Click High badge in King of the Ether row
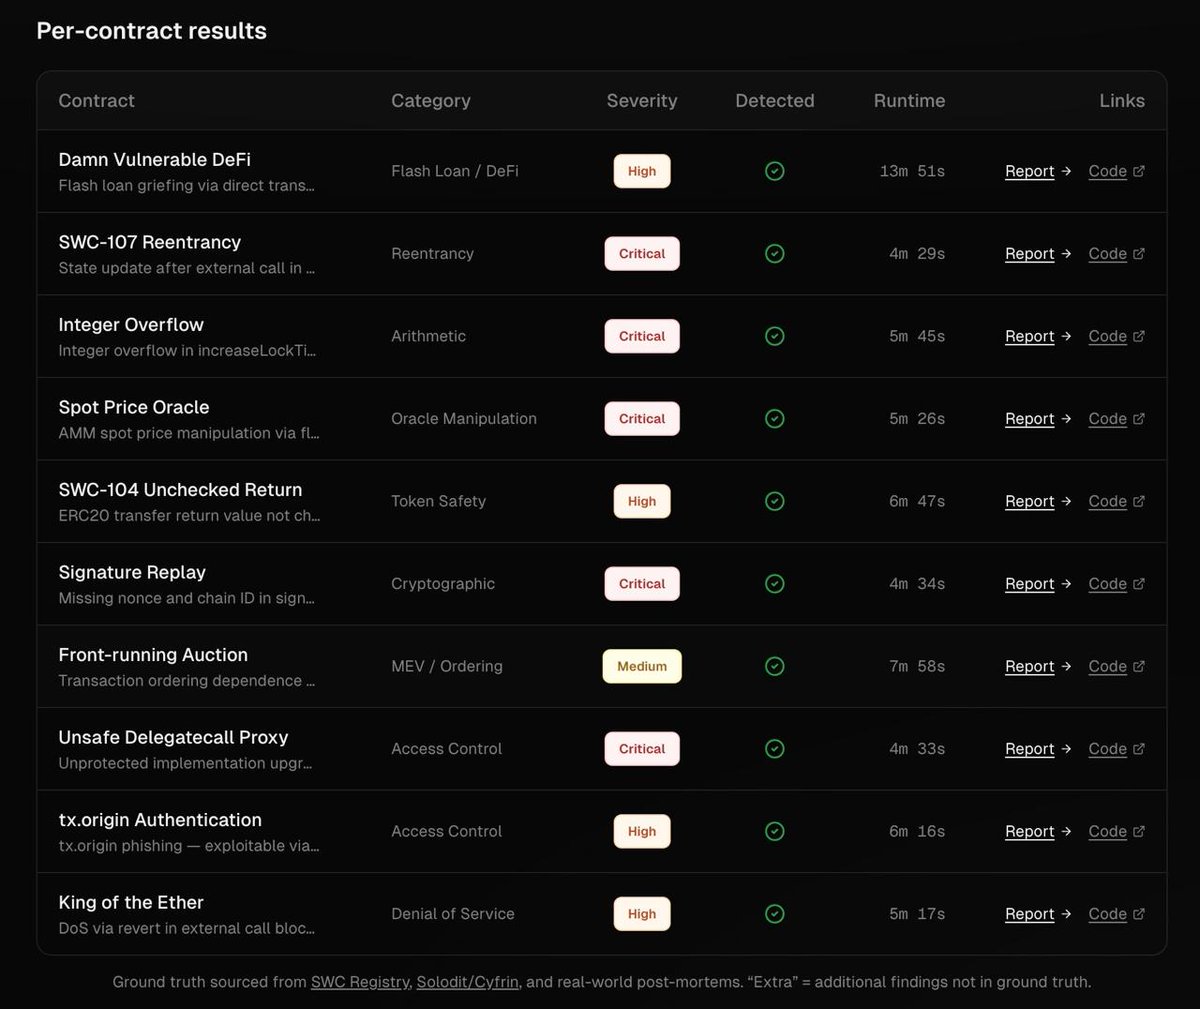The height and width of the screenshot is (1009, 1200). [x=642, y=914]
